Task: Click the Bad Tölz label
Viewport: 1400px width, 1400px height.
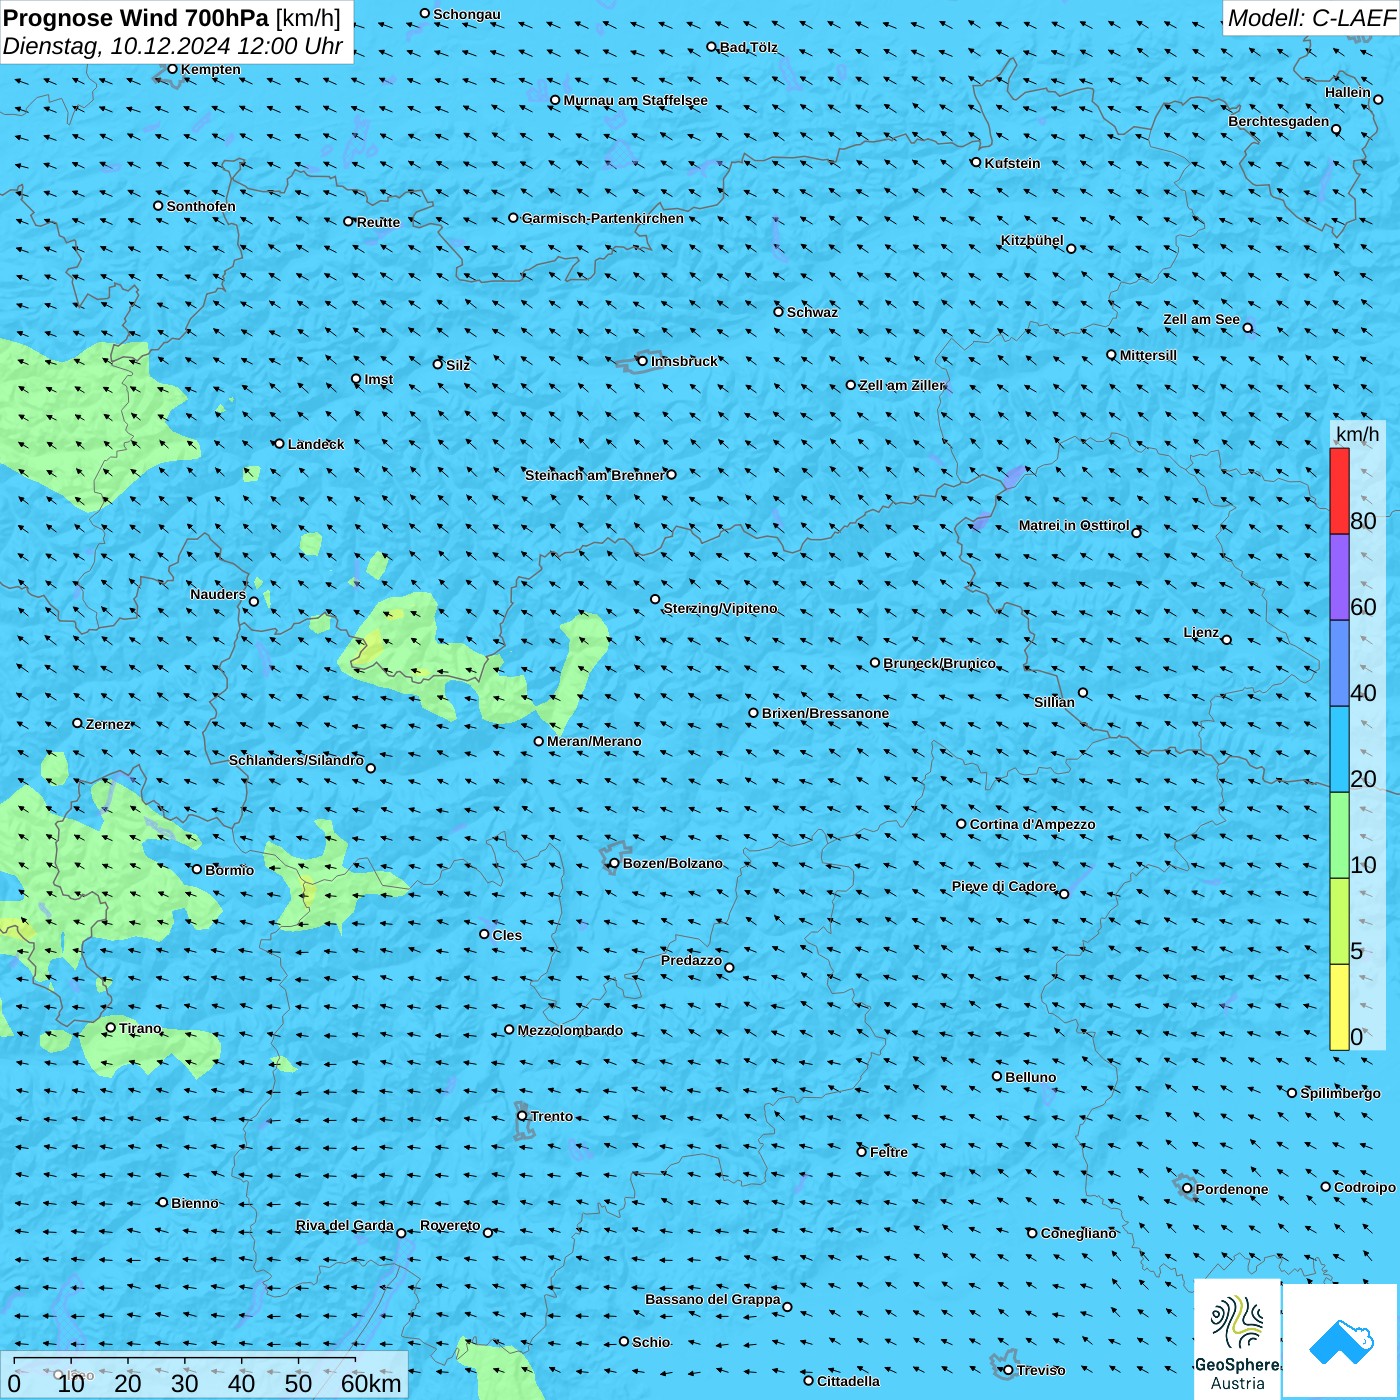Action: (x=748, y=47)
